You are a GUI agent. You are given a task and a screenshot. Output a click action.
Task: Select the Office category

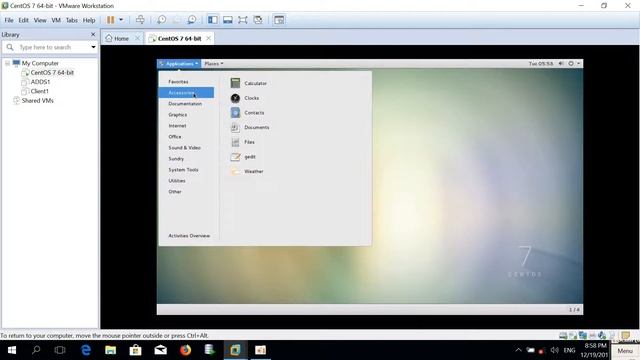(175, 137)
